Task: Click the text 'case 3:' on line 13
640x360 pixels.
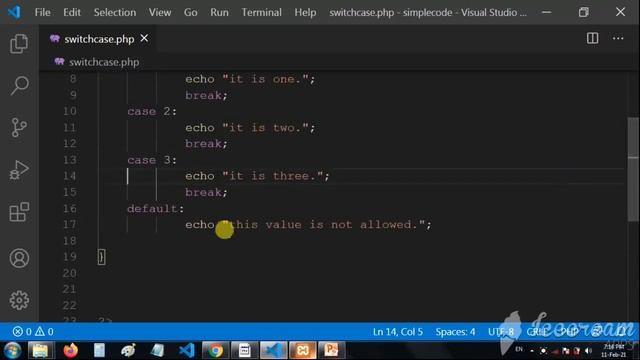Action: point(152,160)
